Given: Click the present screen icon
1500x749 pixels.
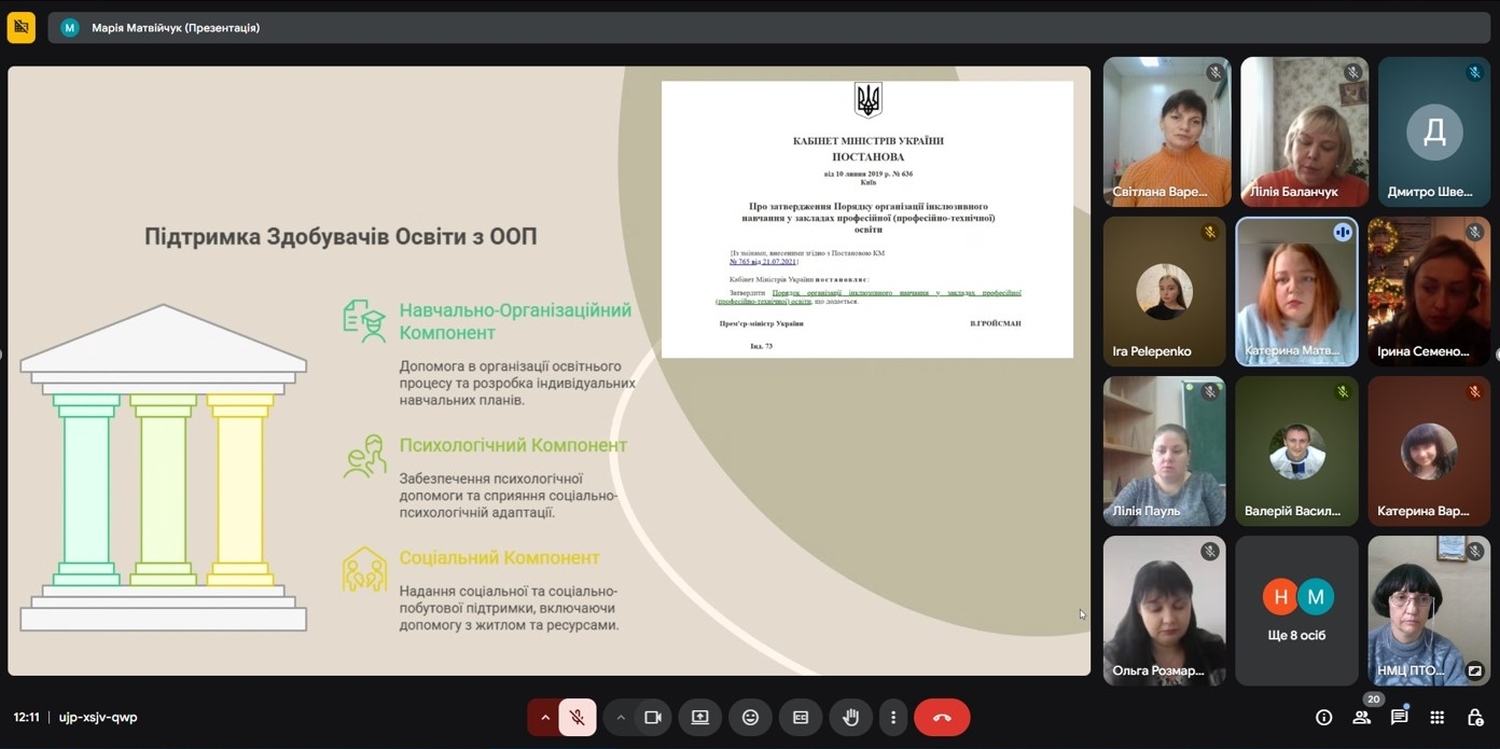Looking at the screenshot, I should point(700,717).
